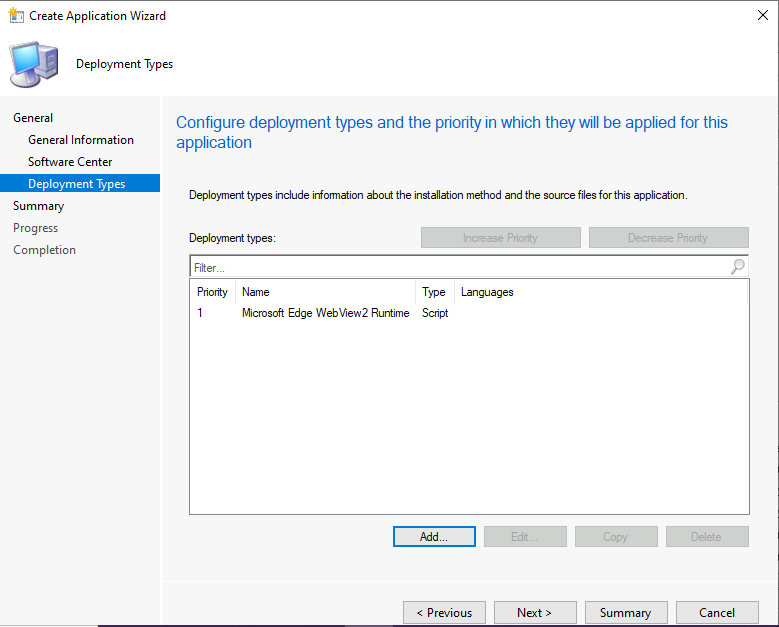This screenshot has width=779, height=627.
Task: Click the computer icon beside Deployment Types header
Action: 34,65
